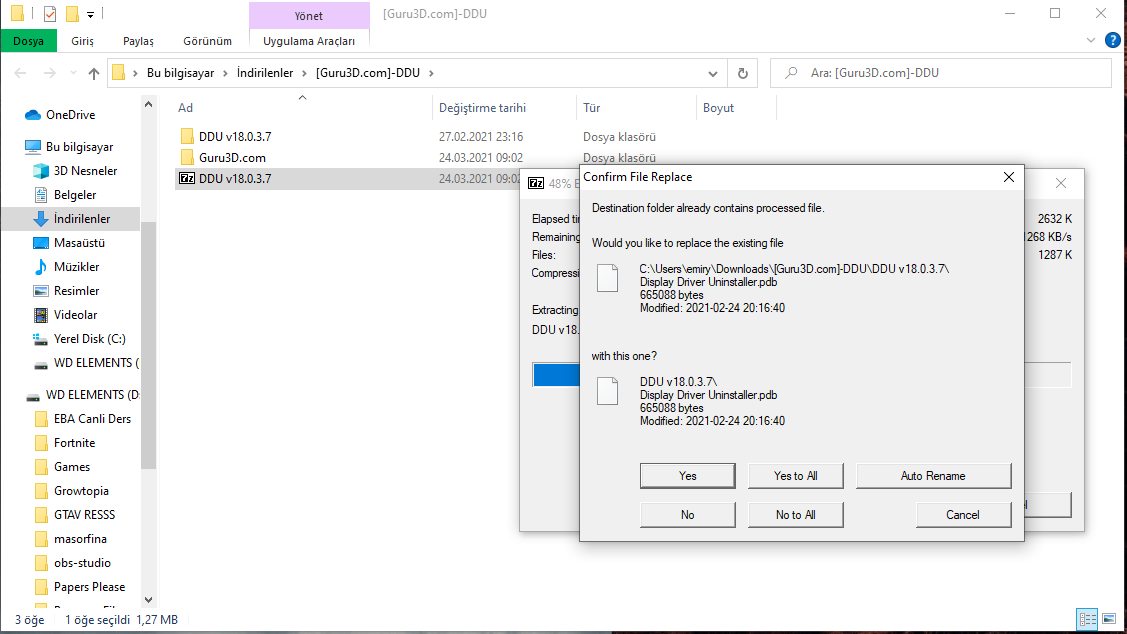Viewport: 1127px width, 634px height.
Task: Open Yerel Disk (C:) drive
Action: point(89,339)
